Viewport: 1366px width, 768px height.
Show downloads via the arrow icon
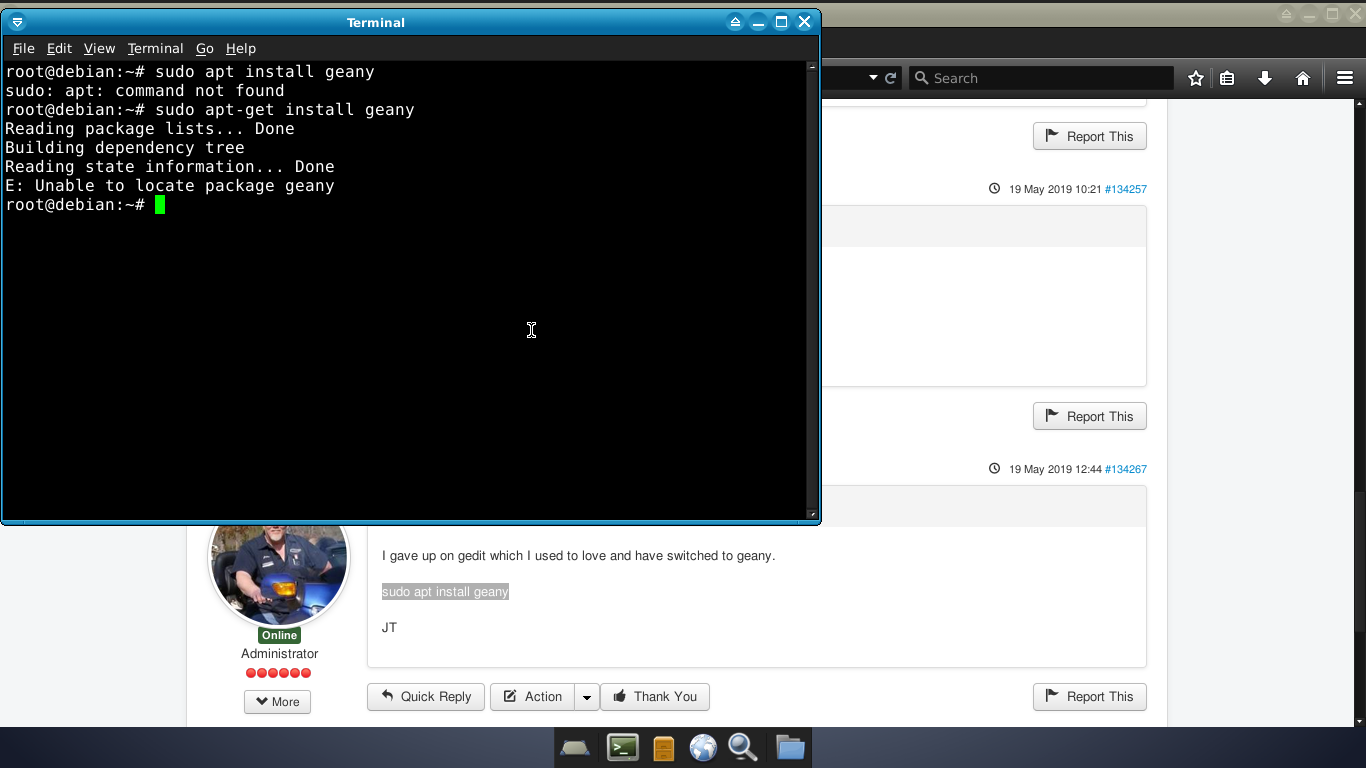tap(1265, 78)
